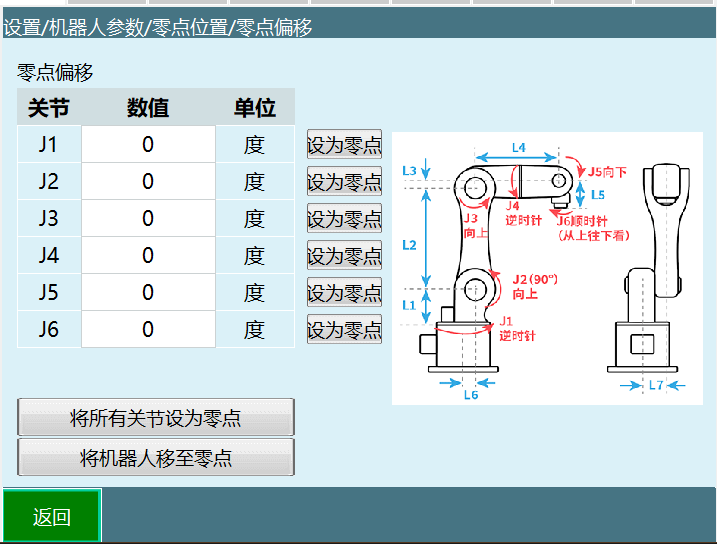Click the 关节 column header

click(48, 108)
